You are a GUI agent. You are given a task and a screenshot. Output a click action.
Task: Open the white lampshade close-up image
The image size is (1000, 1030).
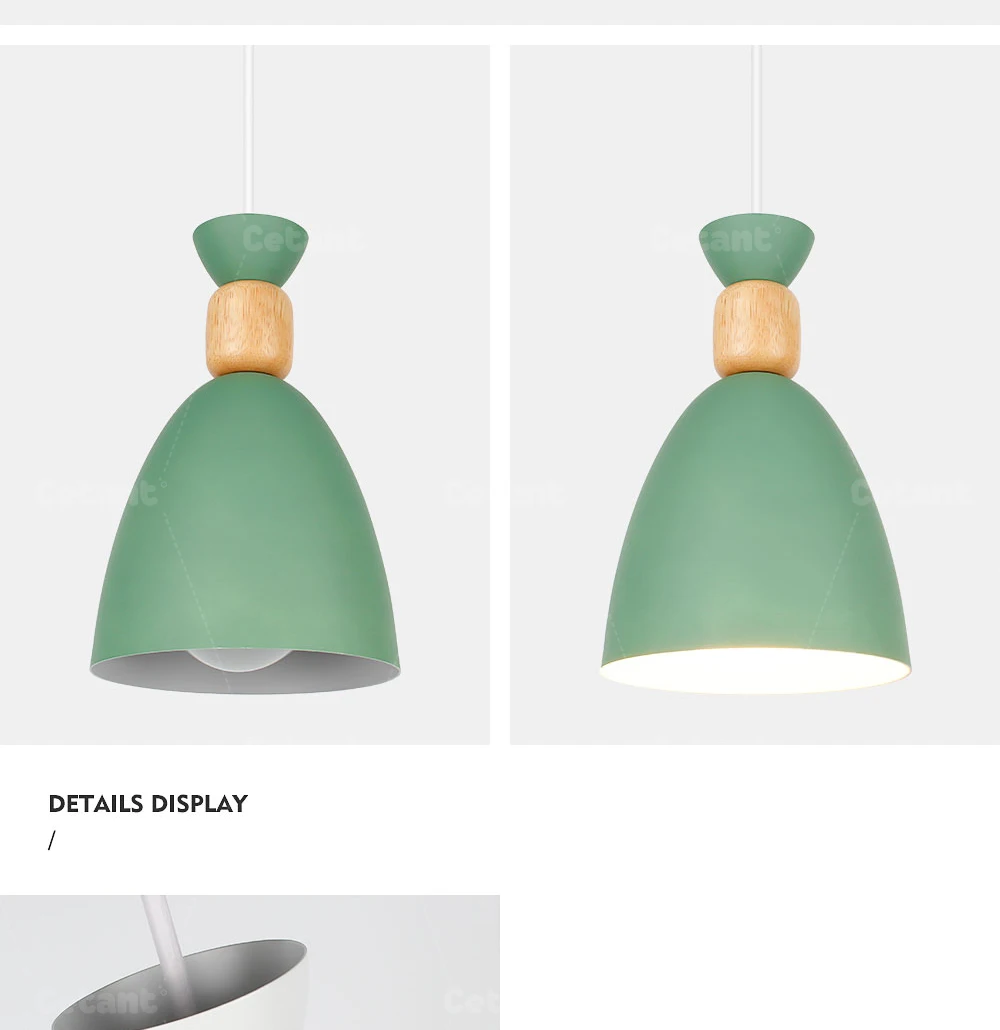click(x=250, y=962)
